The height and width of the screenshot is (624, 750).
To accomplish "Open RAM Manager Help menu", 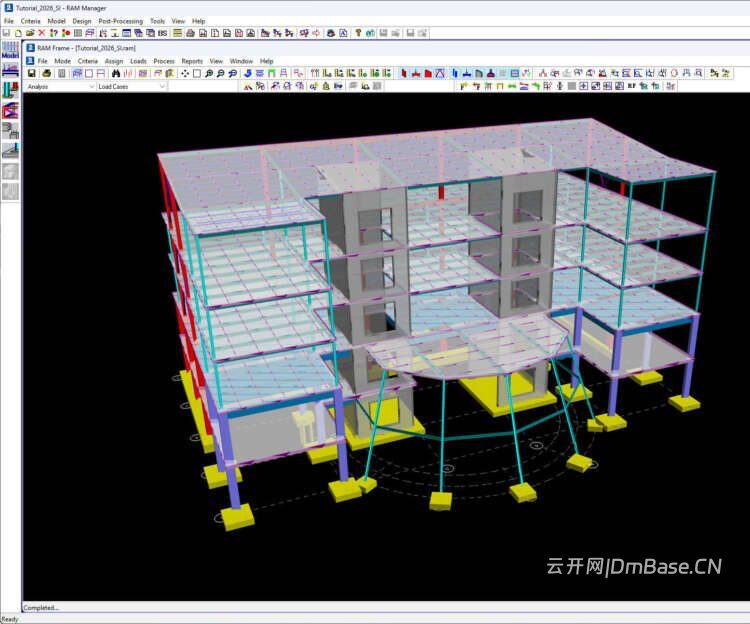I will click(x=199, y=21).
